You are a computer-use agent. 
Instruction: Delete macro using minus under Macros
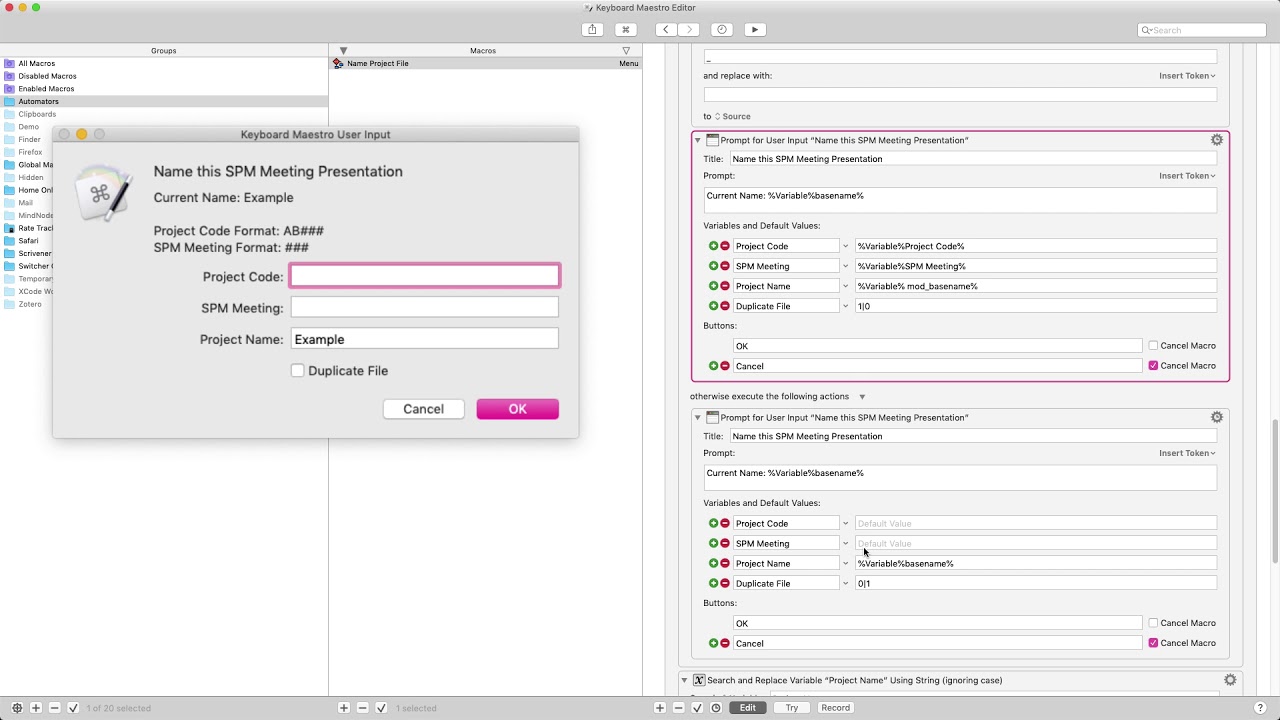pos(362,708)
